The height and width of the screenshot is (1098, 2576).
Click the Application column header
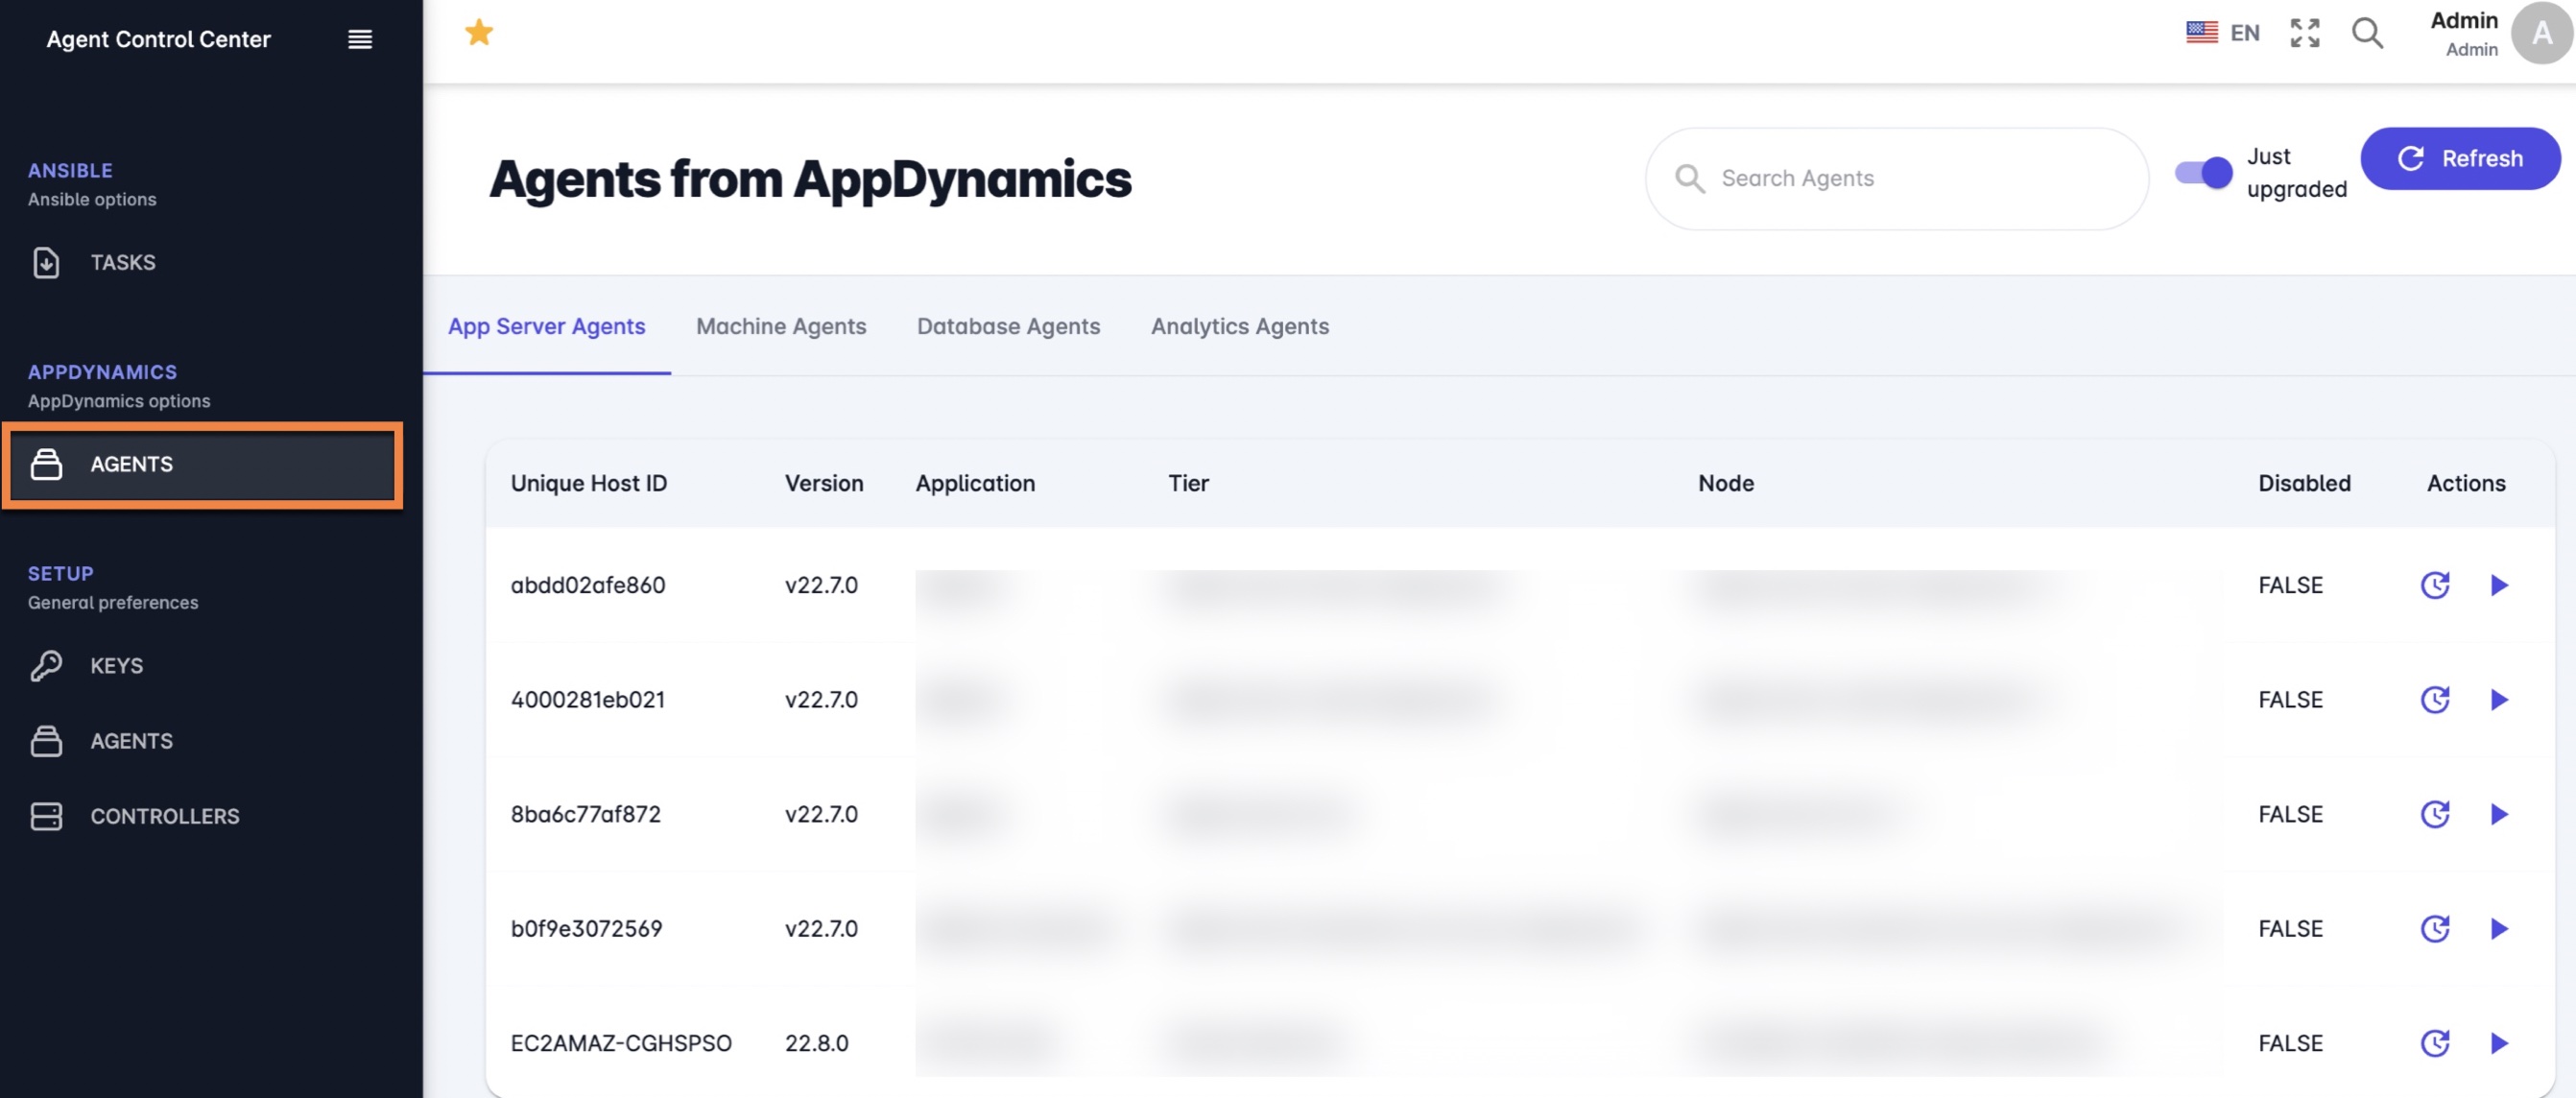pos(975,483)
